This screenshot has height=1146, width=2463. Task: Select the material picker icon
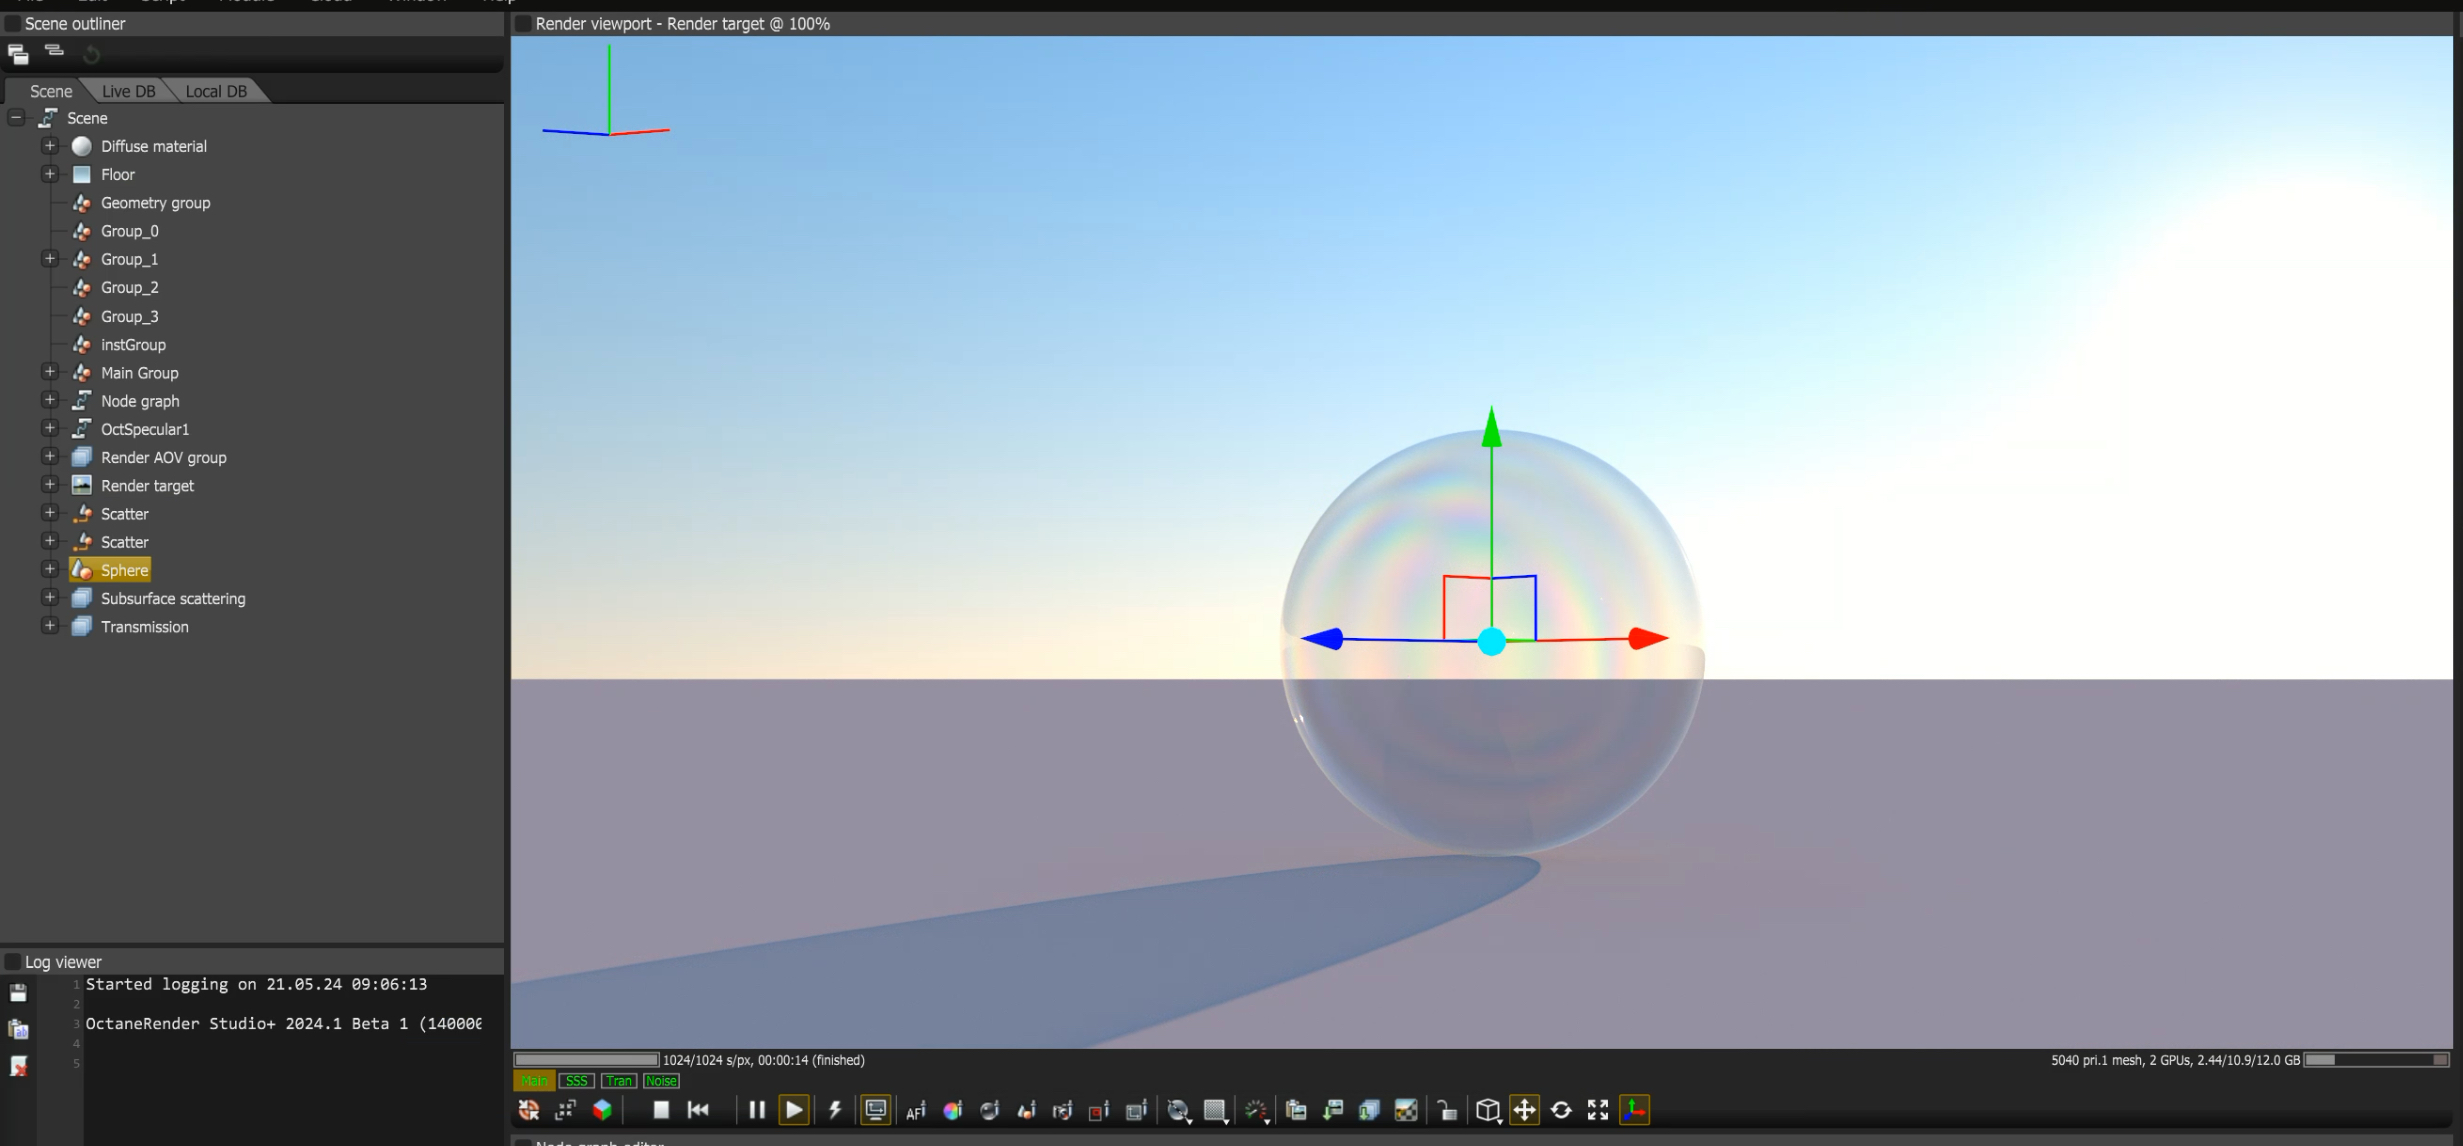(989, 1111)
